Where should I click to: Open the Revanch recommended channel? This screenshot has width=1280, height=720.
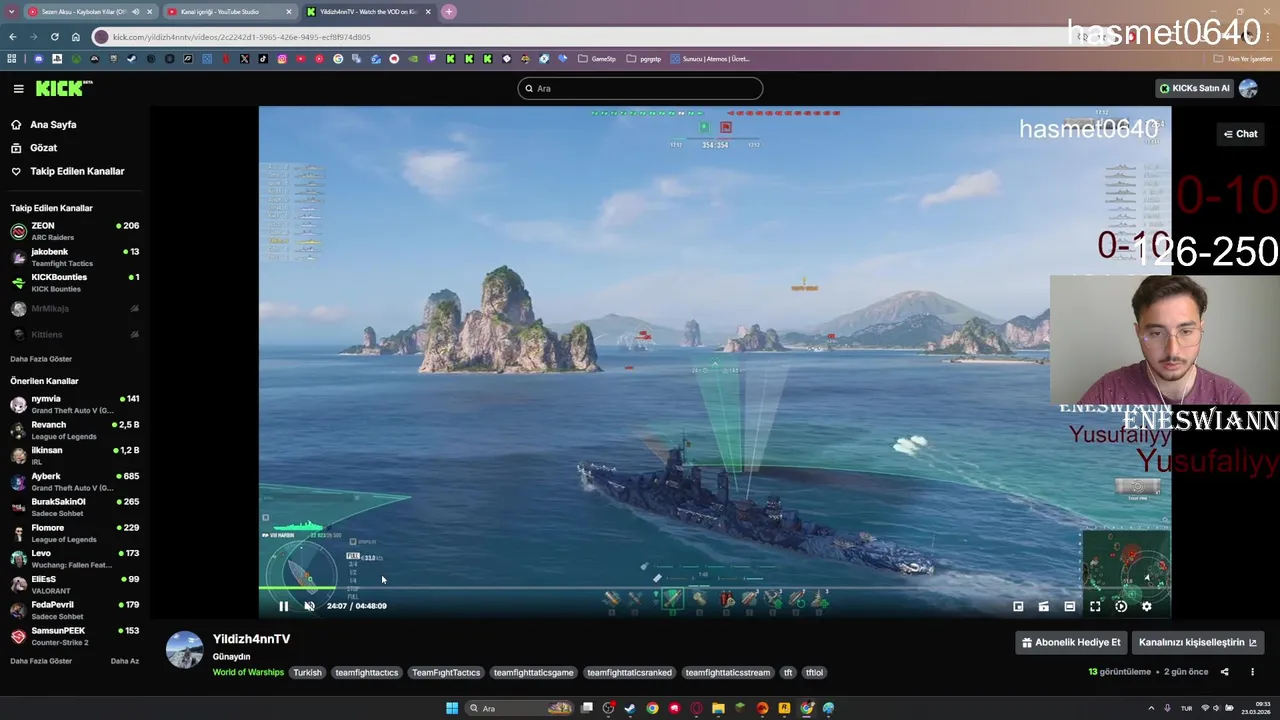tap(75, 430)
